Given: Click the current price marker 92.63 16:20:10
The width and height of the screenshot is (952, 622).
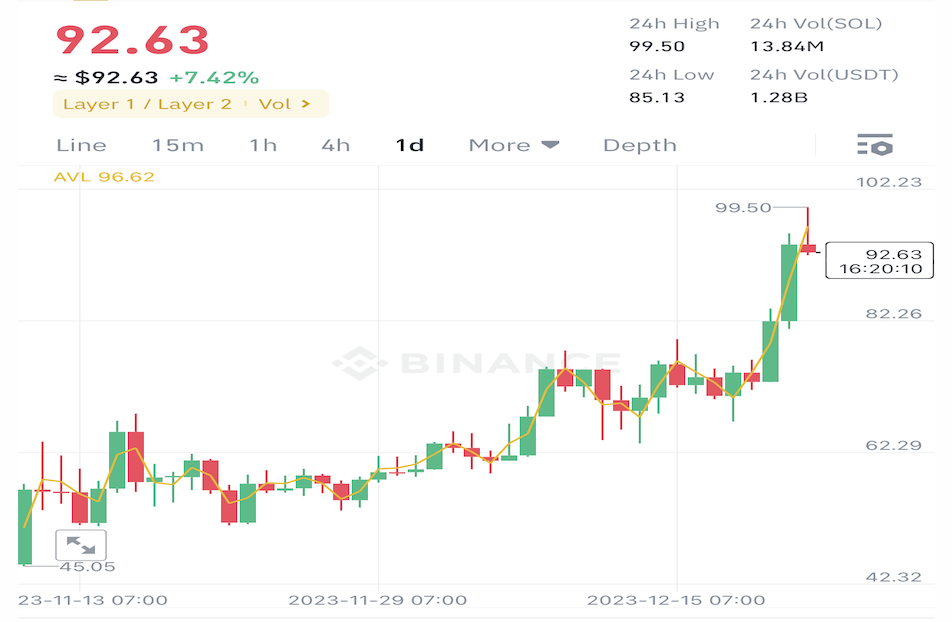Looking at the screenshot, I should pos(880,261).
